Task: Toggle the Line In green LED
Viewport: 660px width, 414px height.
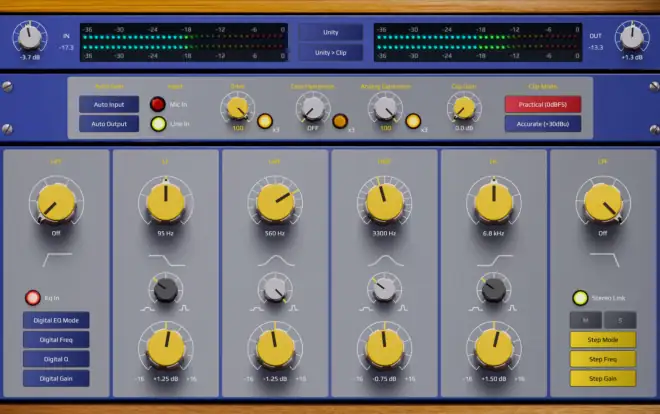Action: click(158, 124)
